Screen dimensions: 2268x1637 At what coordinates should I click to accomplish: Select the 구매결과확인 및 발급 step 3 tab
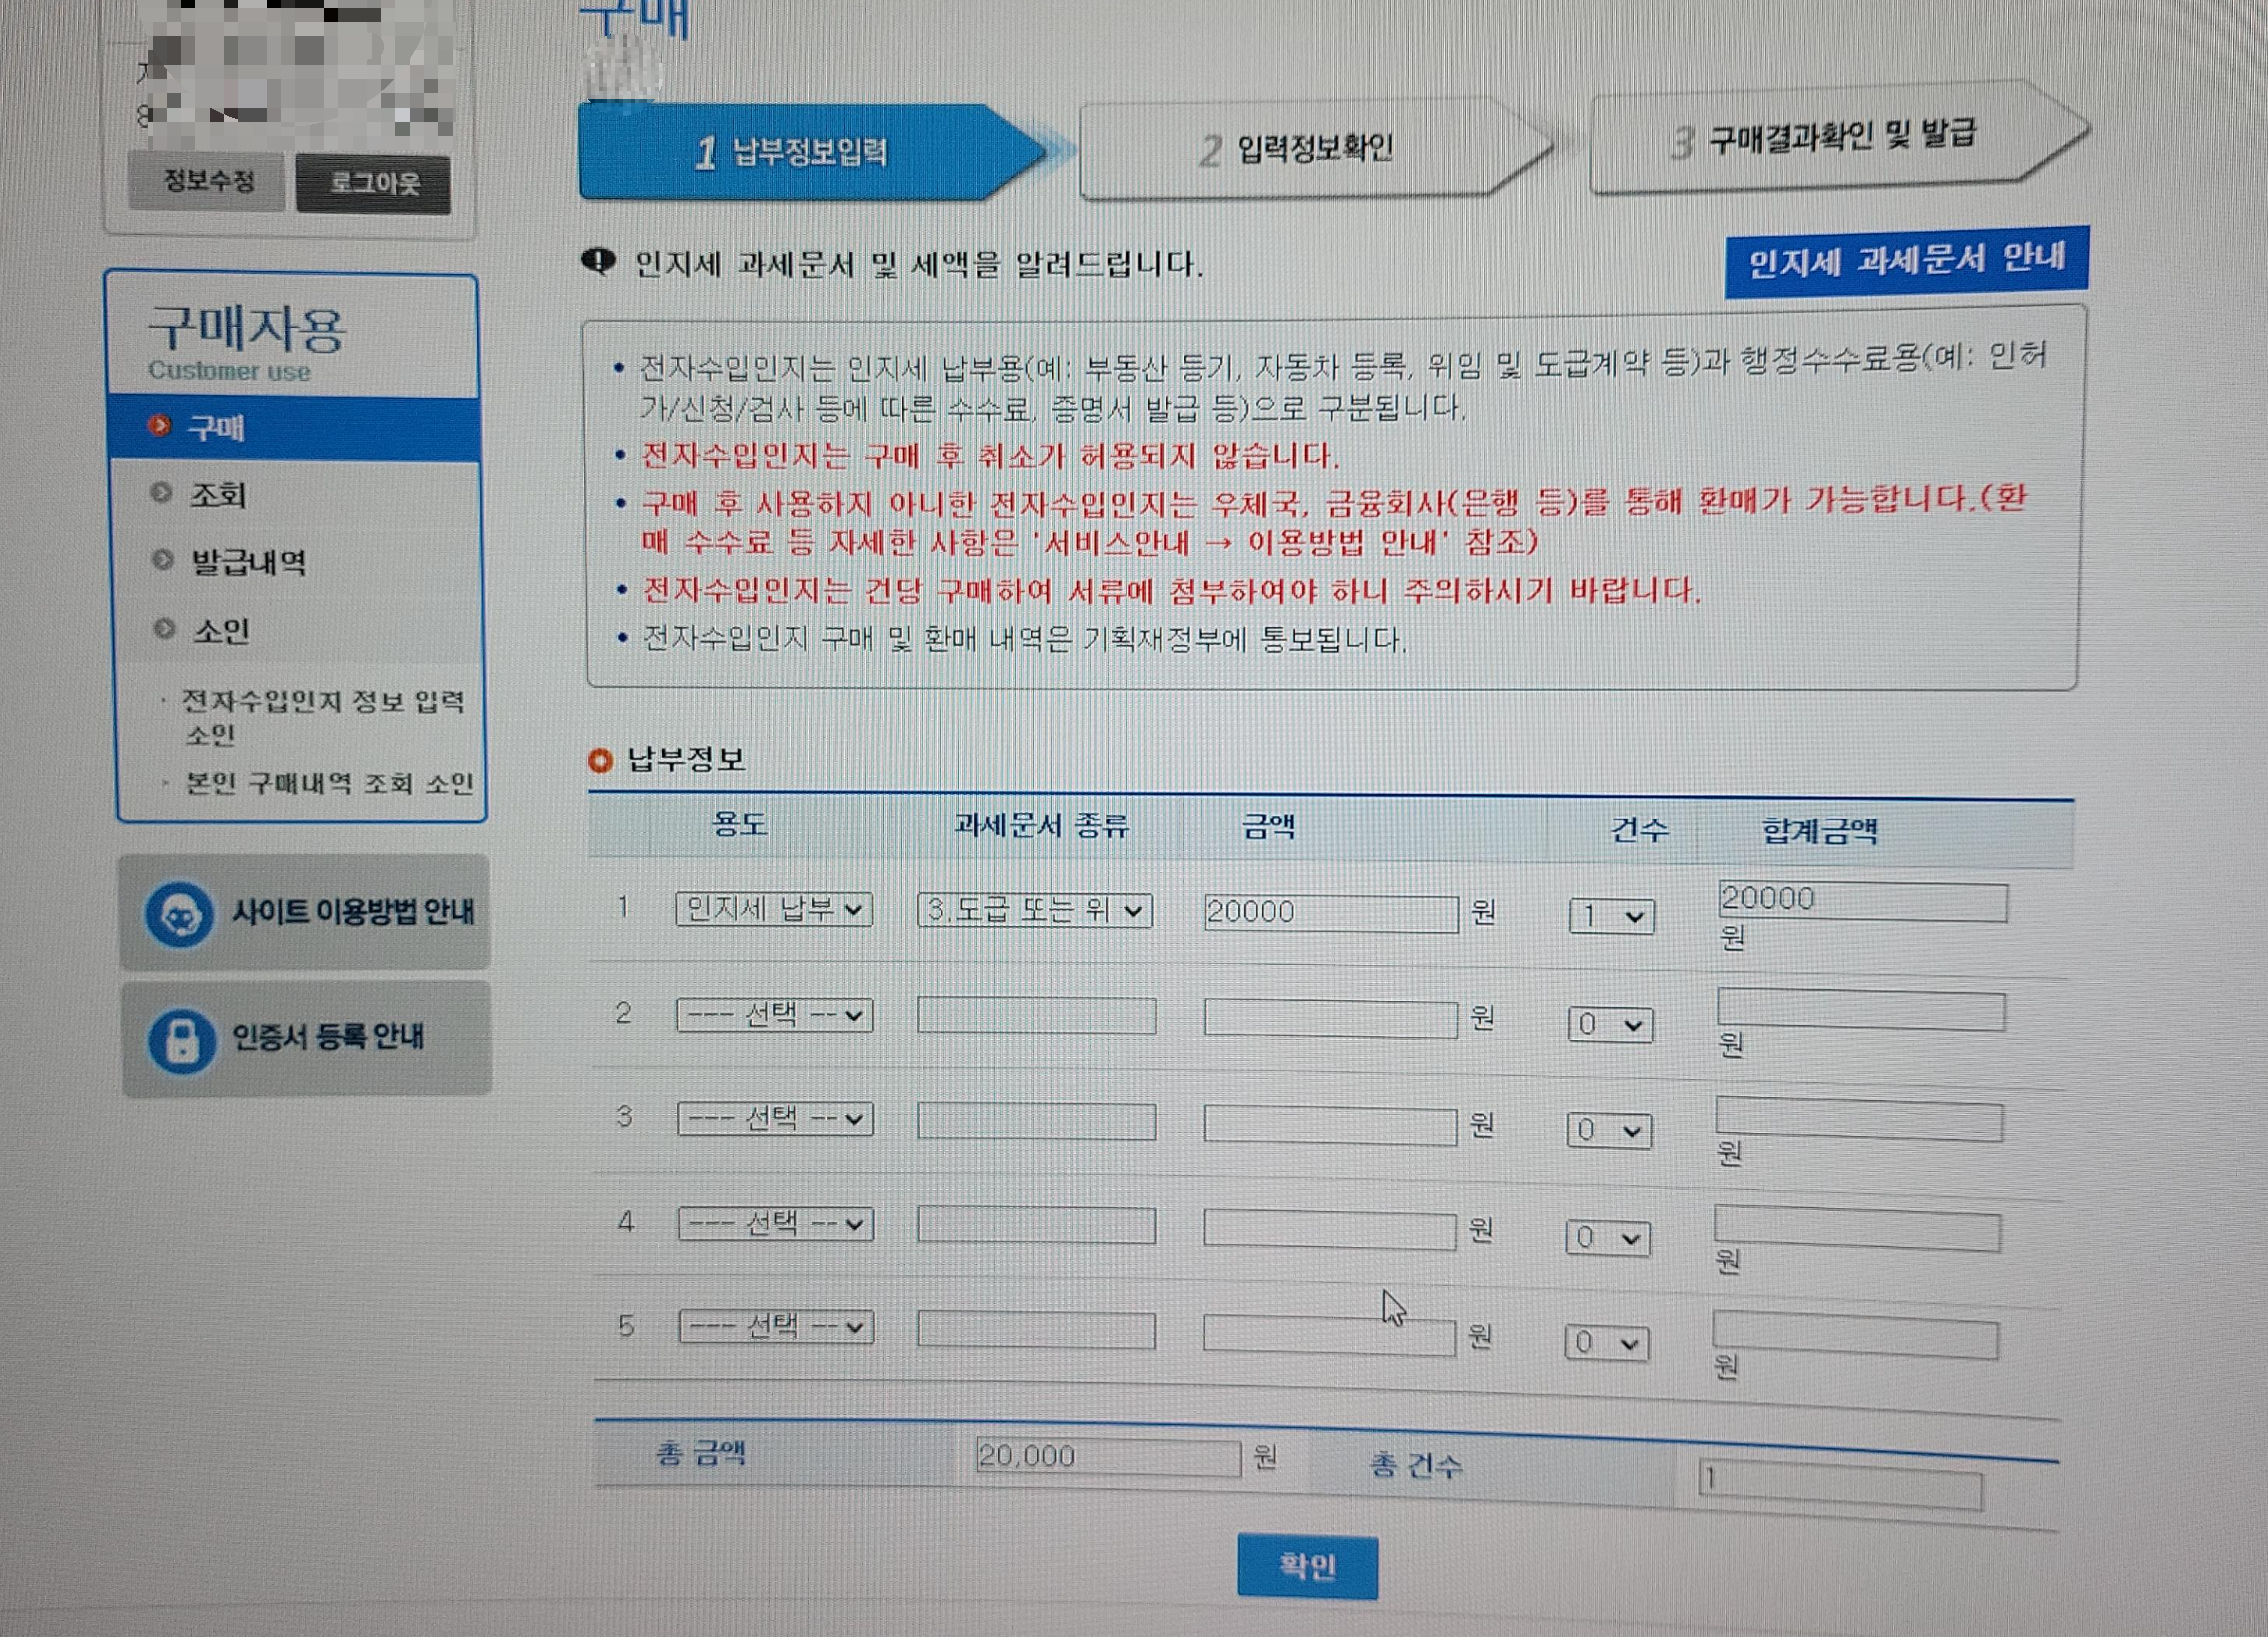tap(1825, 138)
